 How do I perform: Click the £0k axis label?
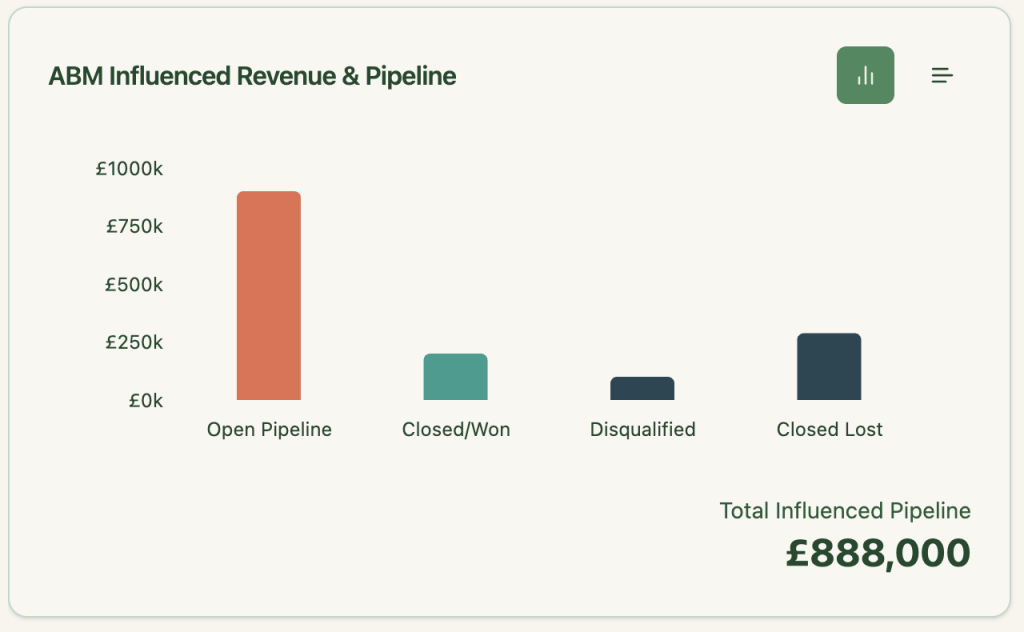tap(145, 399)
